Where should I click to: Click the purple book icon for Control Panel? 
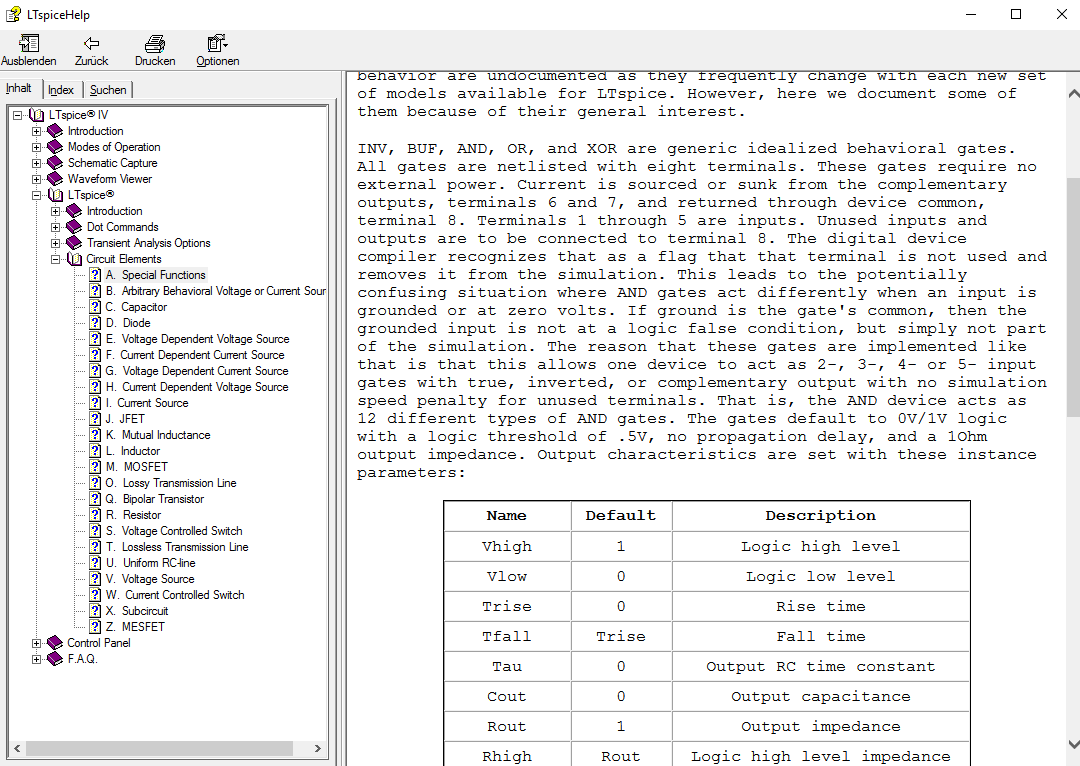(55, 643)
